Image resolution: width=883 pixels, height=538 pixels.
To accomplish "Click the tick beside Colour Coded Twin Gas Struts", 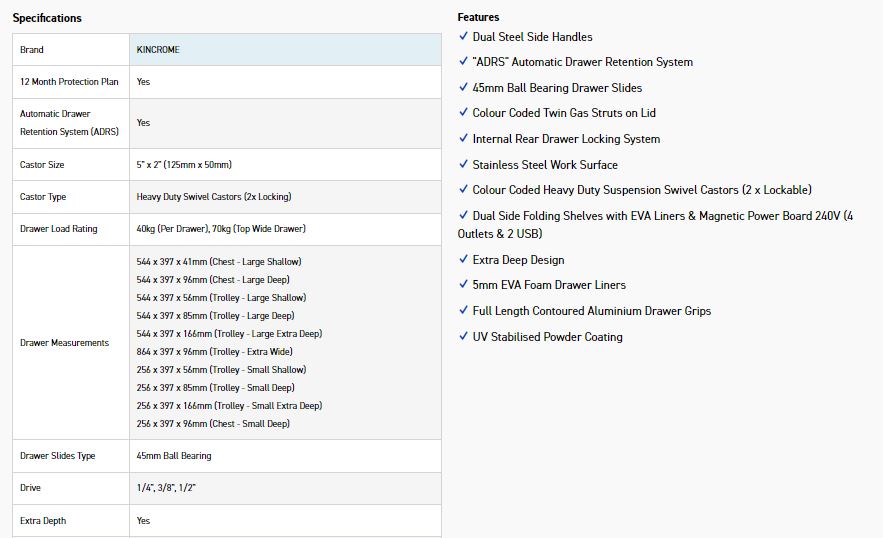I will coord(463,112).
